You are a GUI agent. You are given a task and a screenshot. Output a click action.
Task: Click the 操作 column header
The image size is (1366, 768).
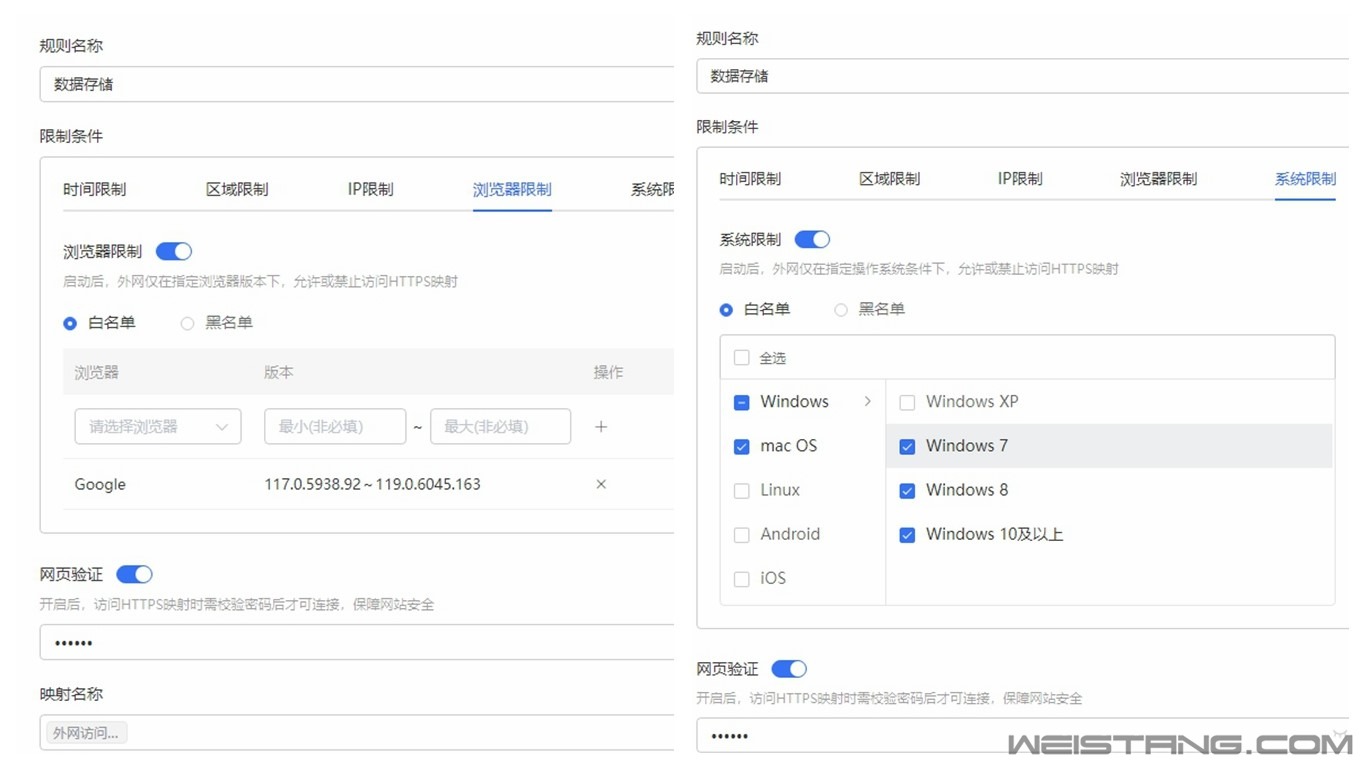point(608,372)
